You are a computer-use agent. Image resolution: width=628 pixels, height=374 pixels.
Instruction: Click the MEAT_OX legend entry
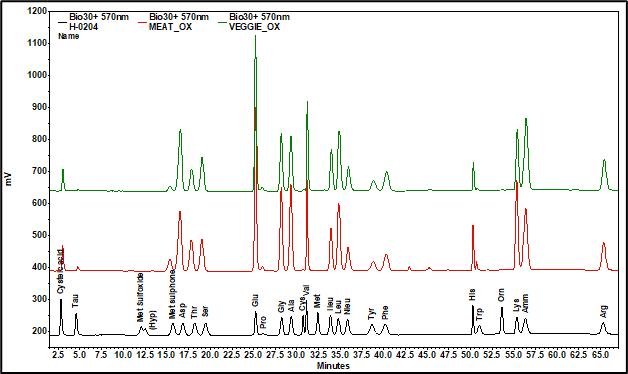[x=174, y=22]
